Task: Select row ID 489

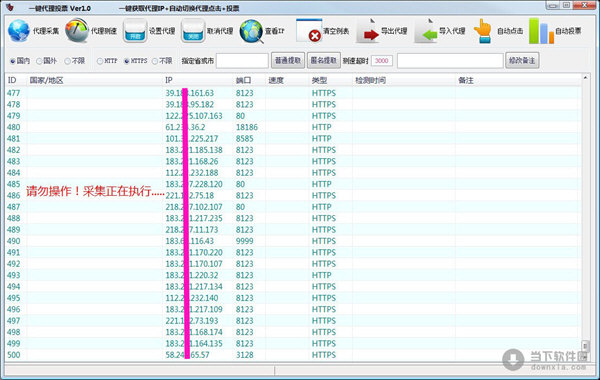Action: (13, 230)
